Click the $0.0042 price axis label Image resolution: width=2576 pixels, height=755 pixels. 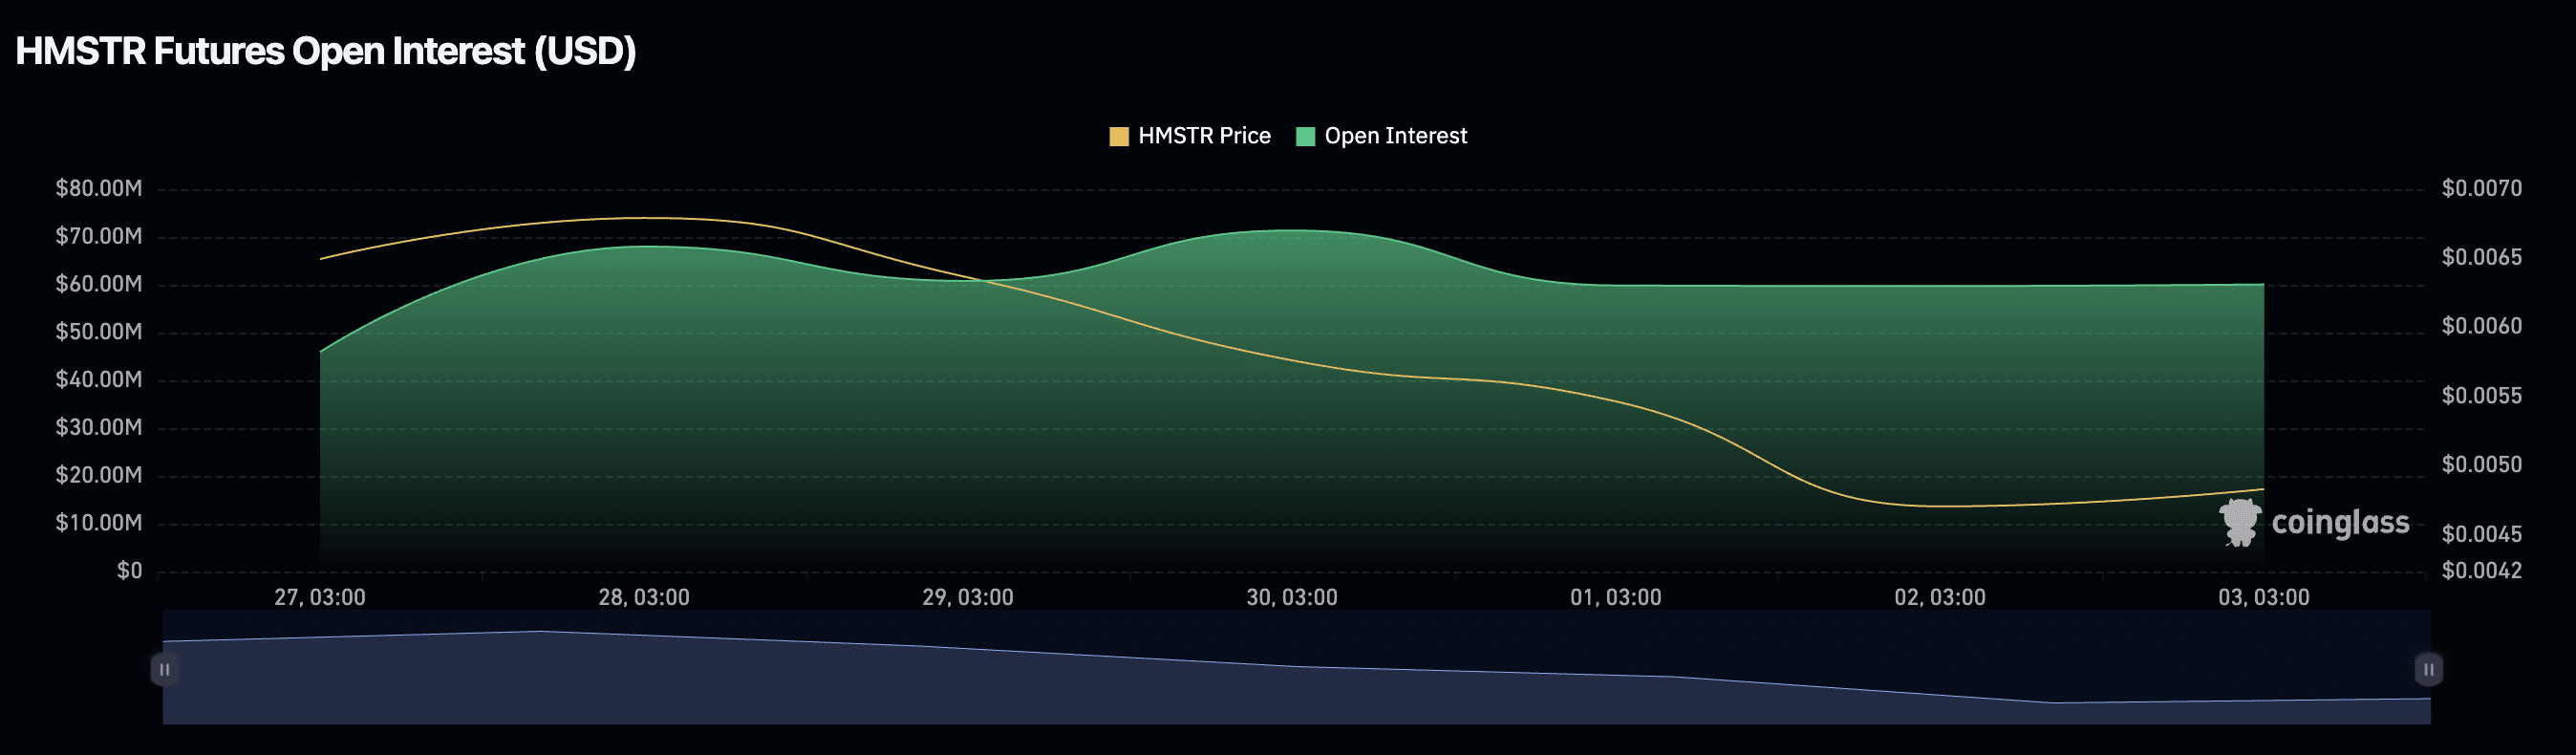[2482, 570]
